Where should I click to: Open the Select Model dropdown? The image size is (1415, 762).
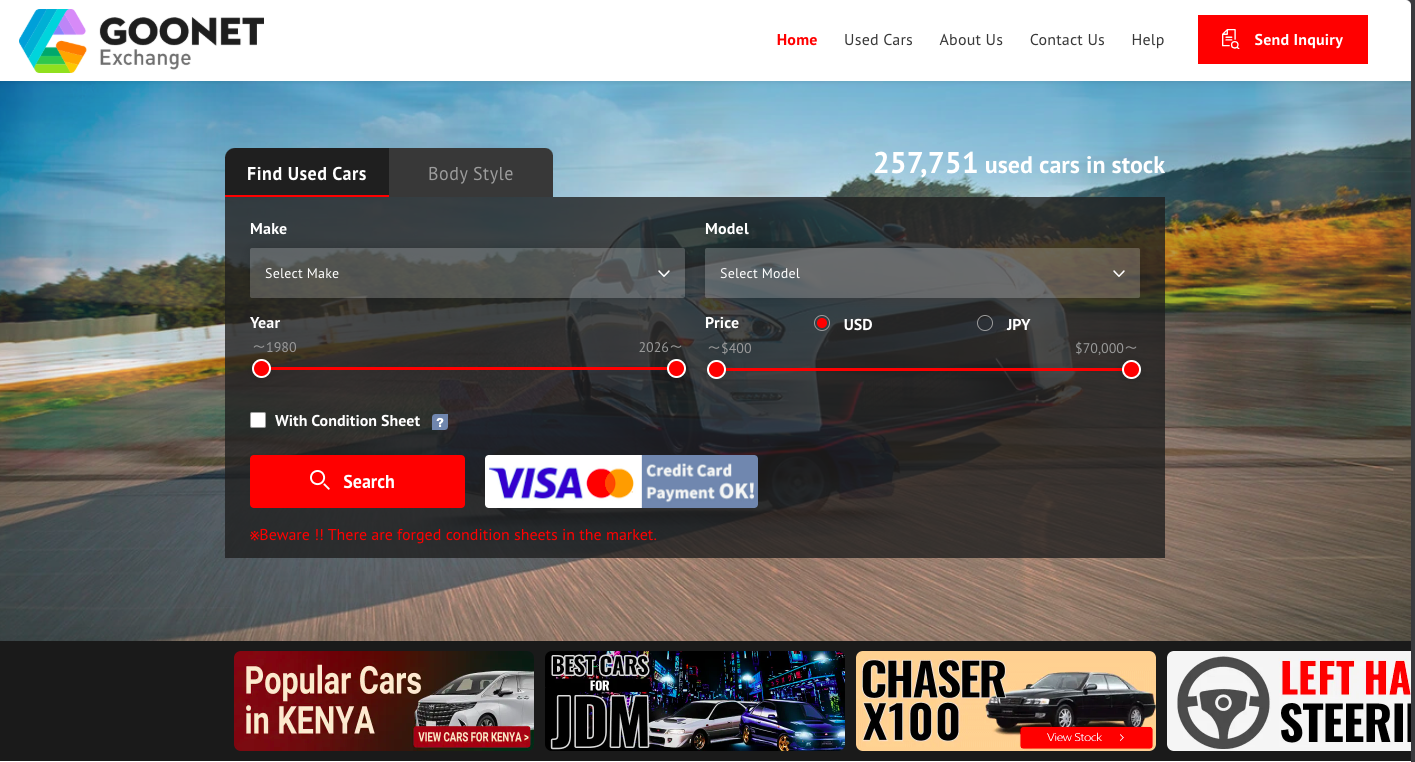coord(921,273)
